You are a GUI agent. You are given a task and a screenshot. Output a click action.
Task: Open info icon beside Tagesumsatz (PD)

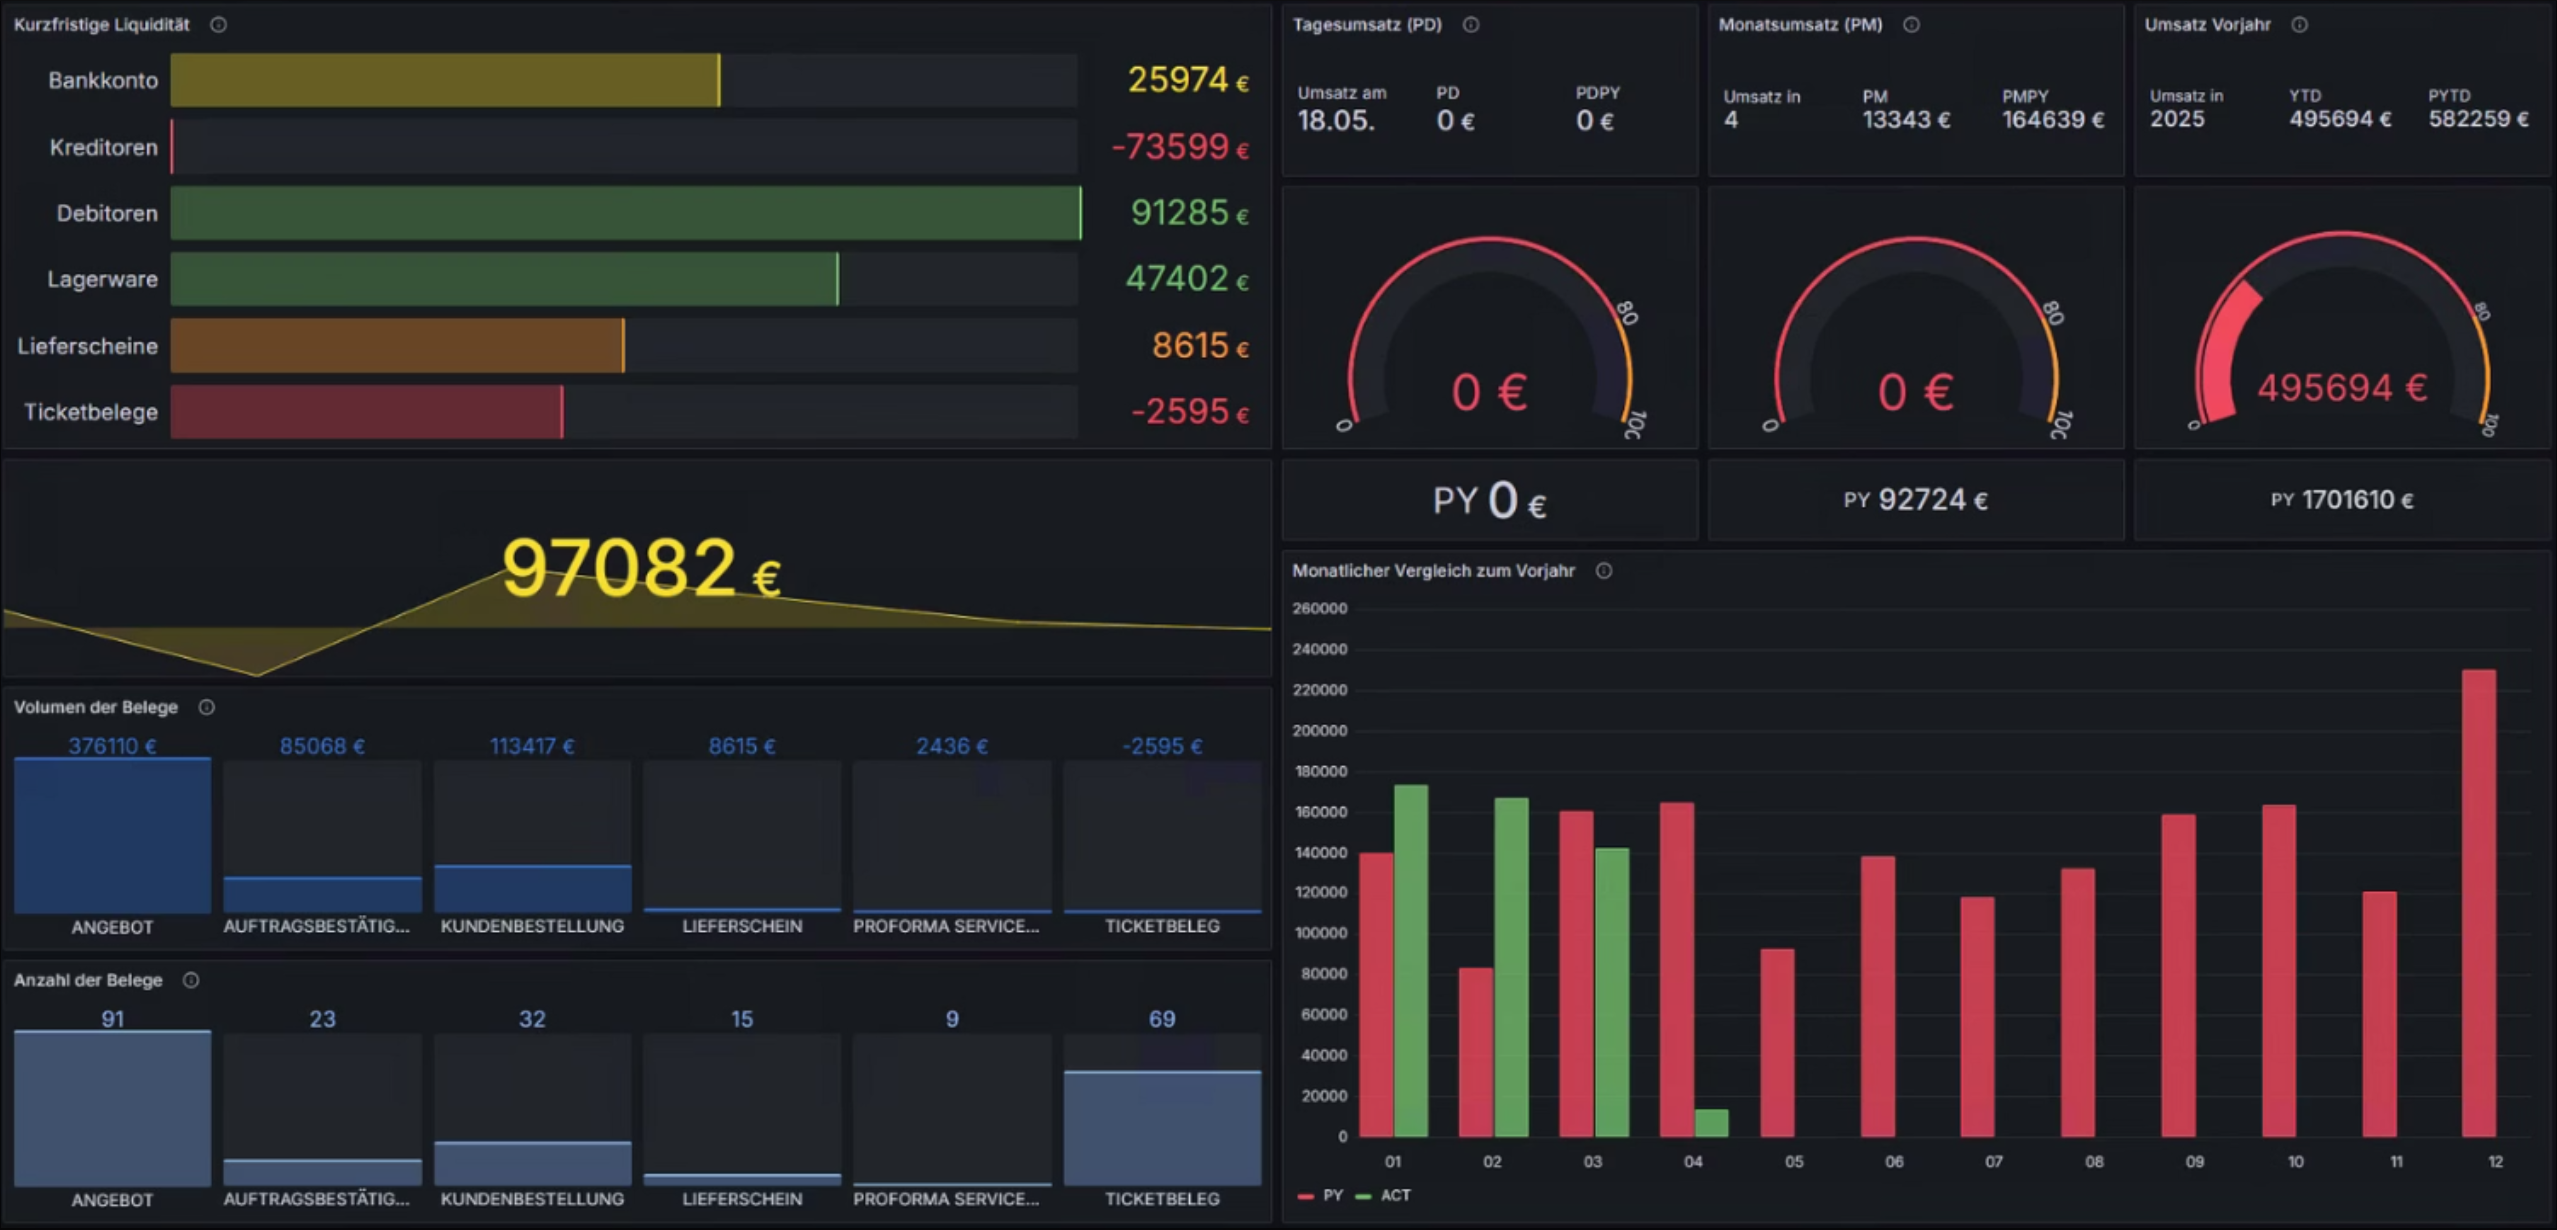(1471, 25)
